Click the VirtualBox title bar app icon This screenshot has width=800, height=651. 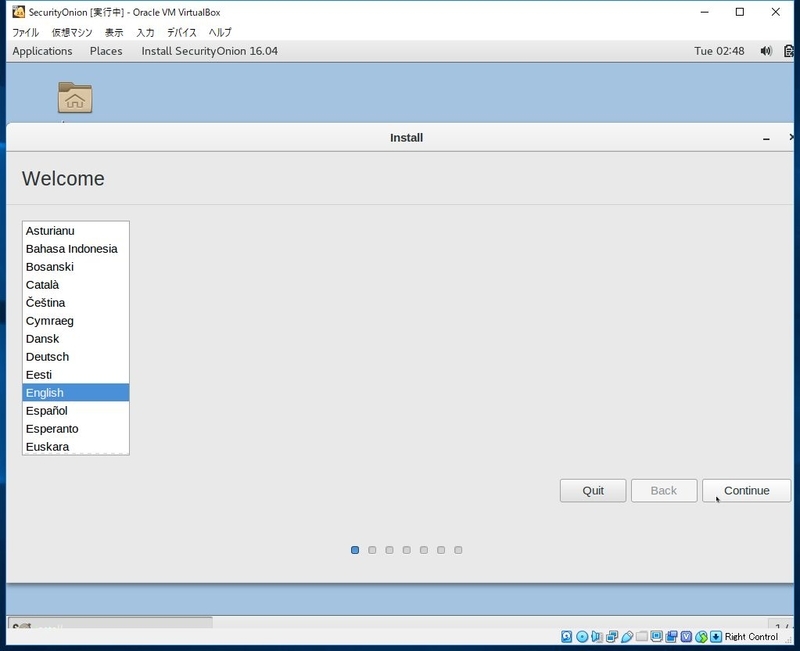point(18,12)
